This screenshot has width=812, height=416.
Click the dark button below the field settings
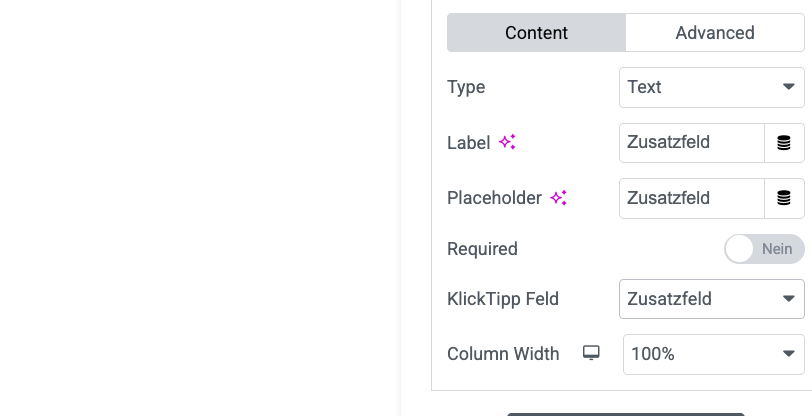click(x=625, y=413)
